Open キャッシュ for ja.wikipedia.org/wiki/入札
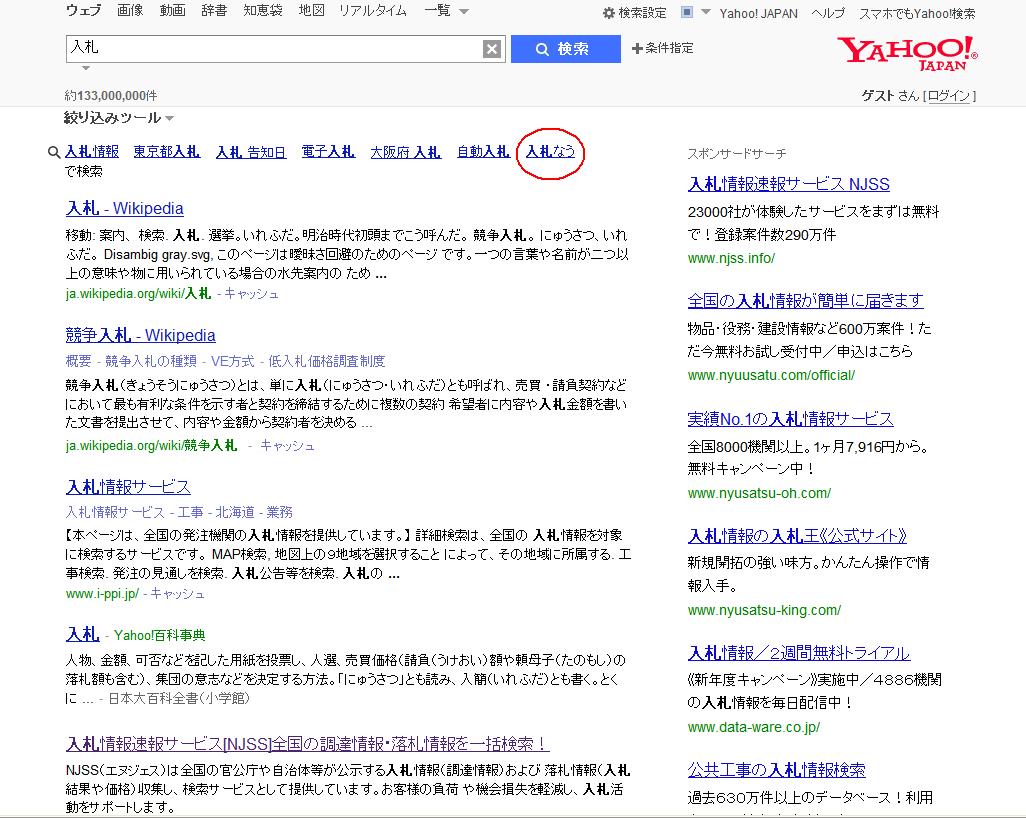The image size is (1026, 818). pos(251,294)
